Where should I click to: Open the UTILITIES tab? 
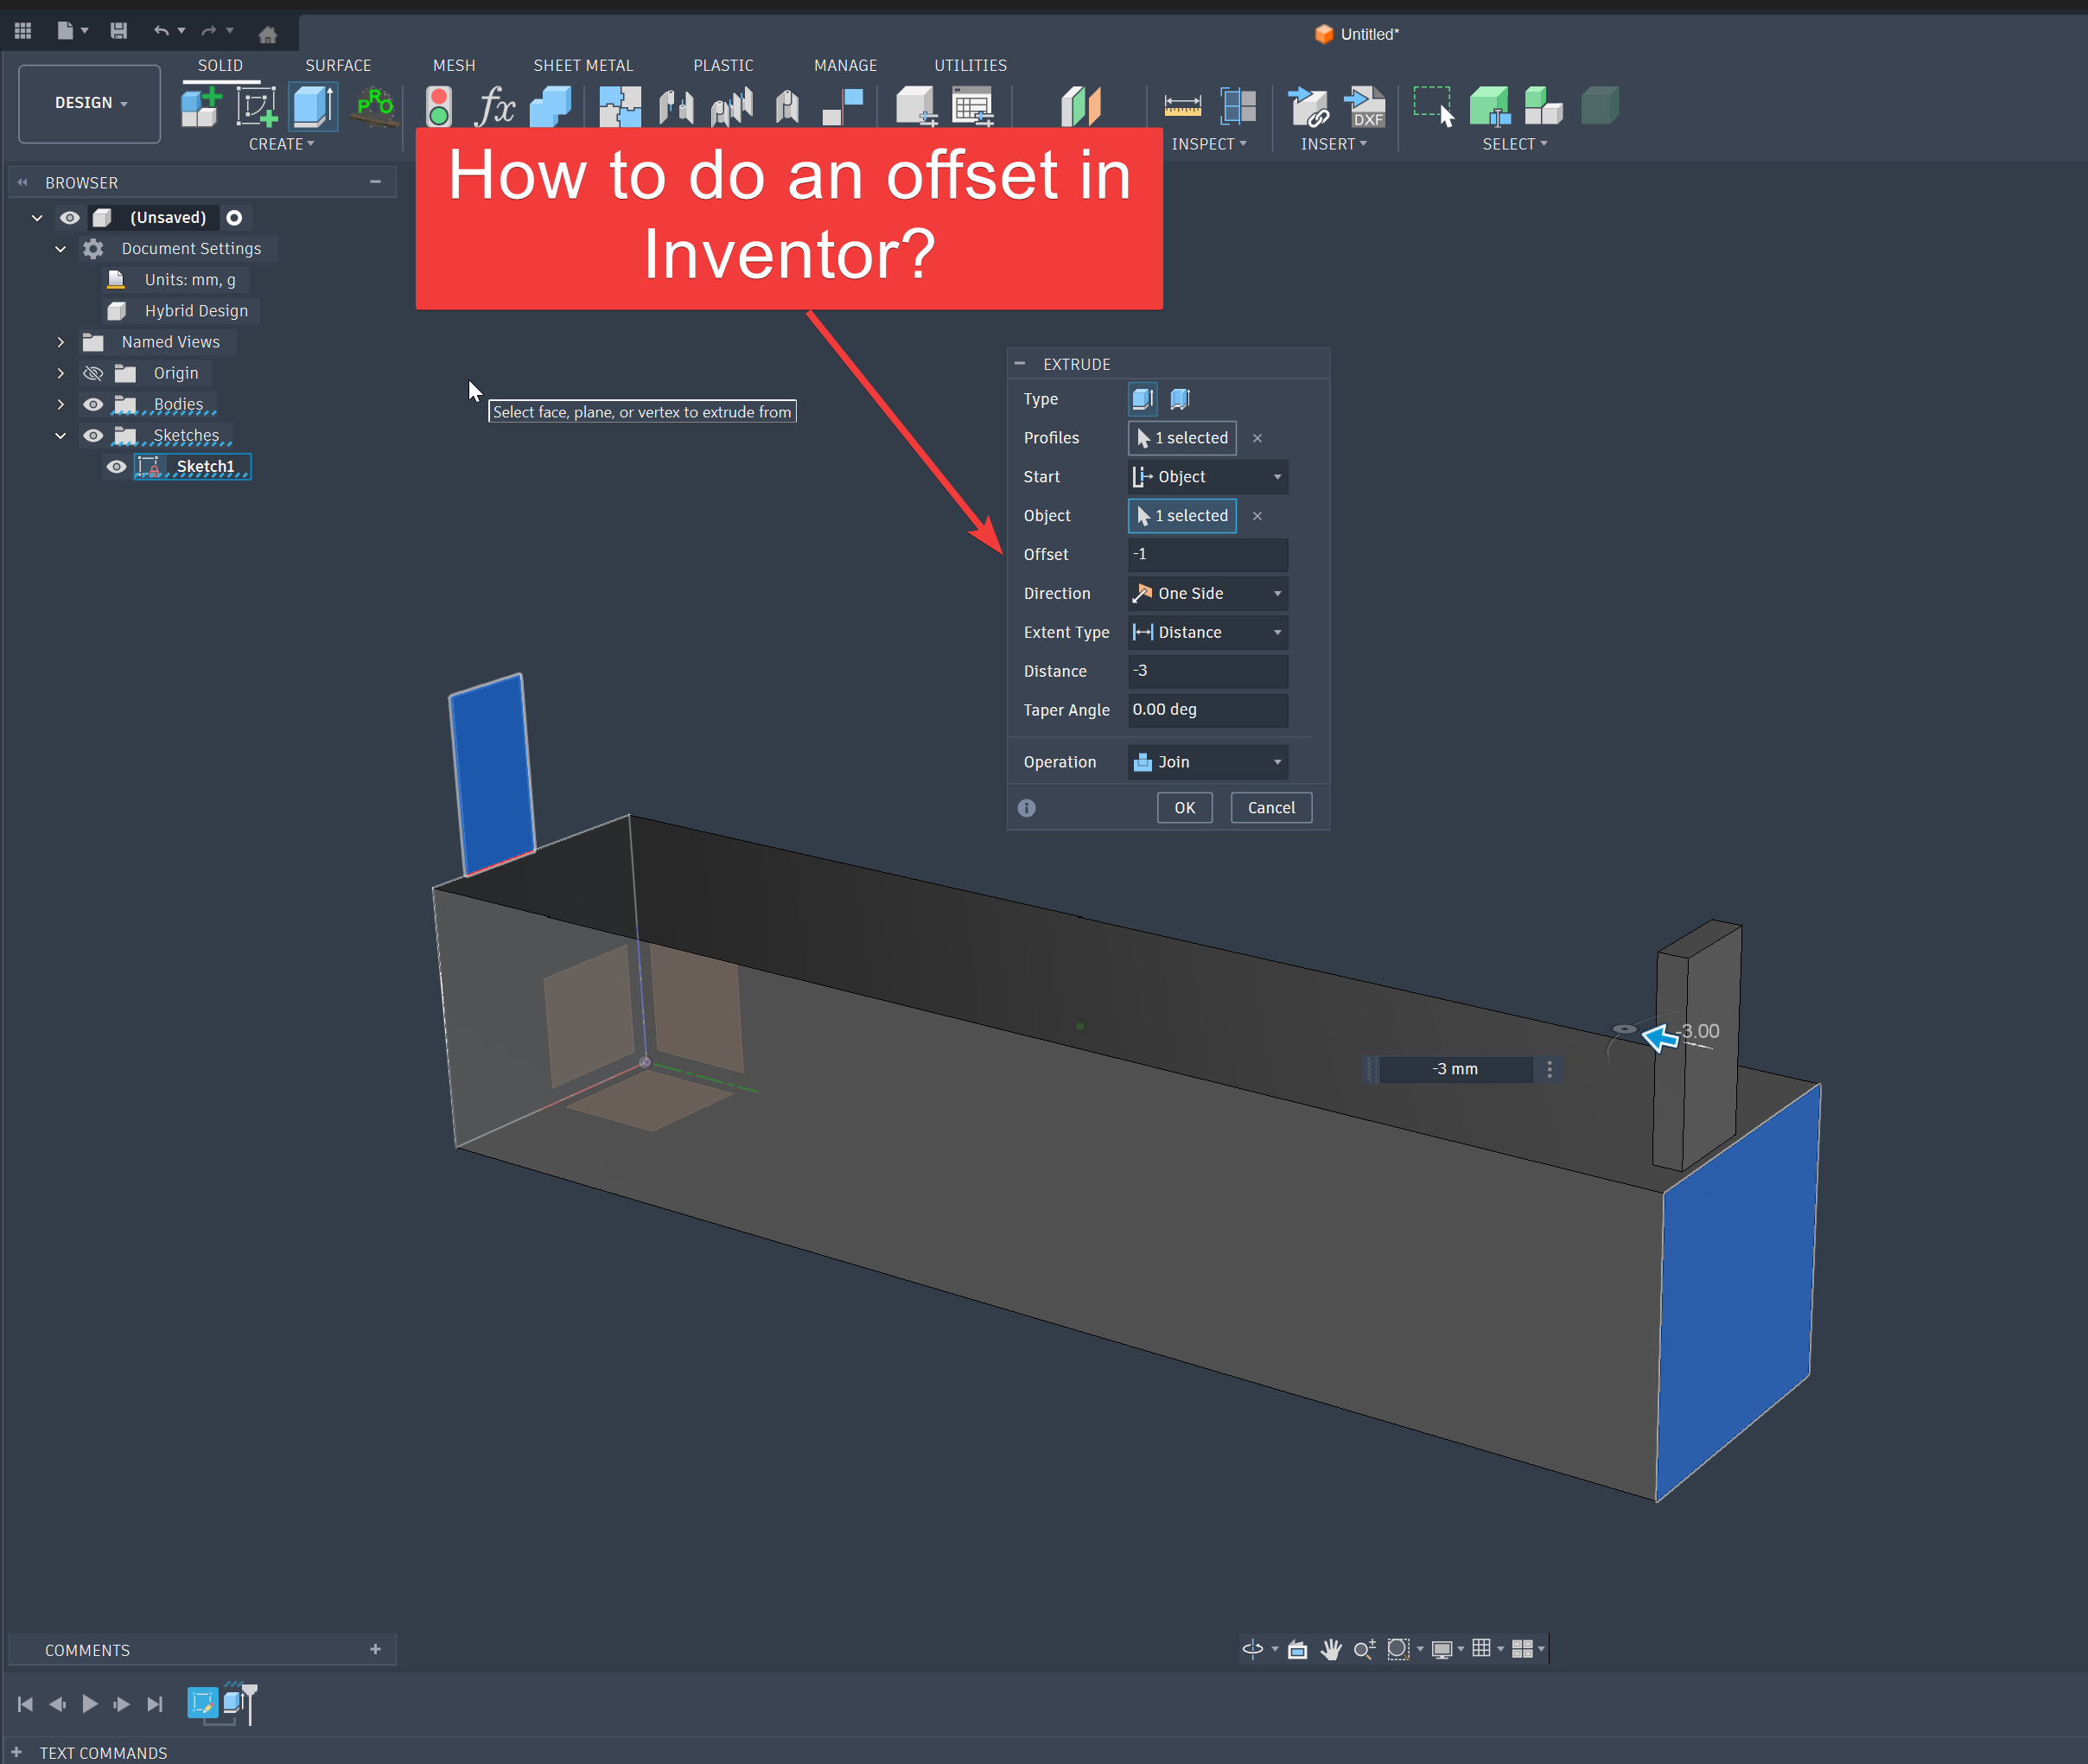click(x=970, y=65)
